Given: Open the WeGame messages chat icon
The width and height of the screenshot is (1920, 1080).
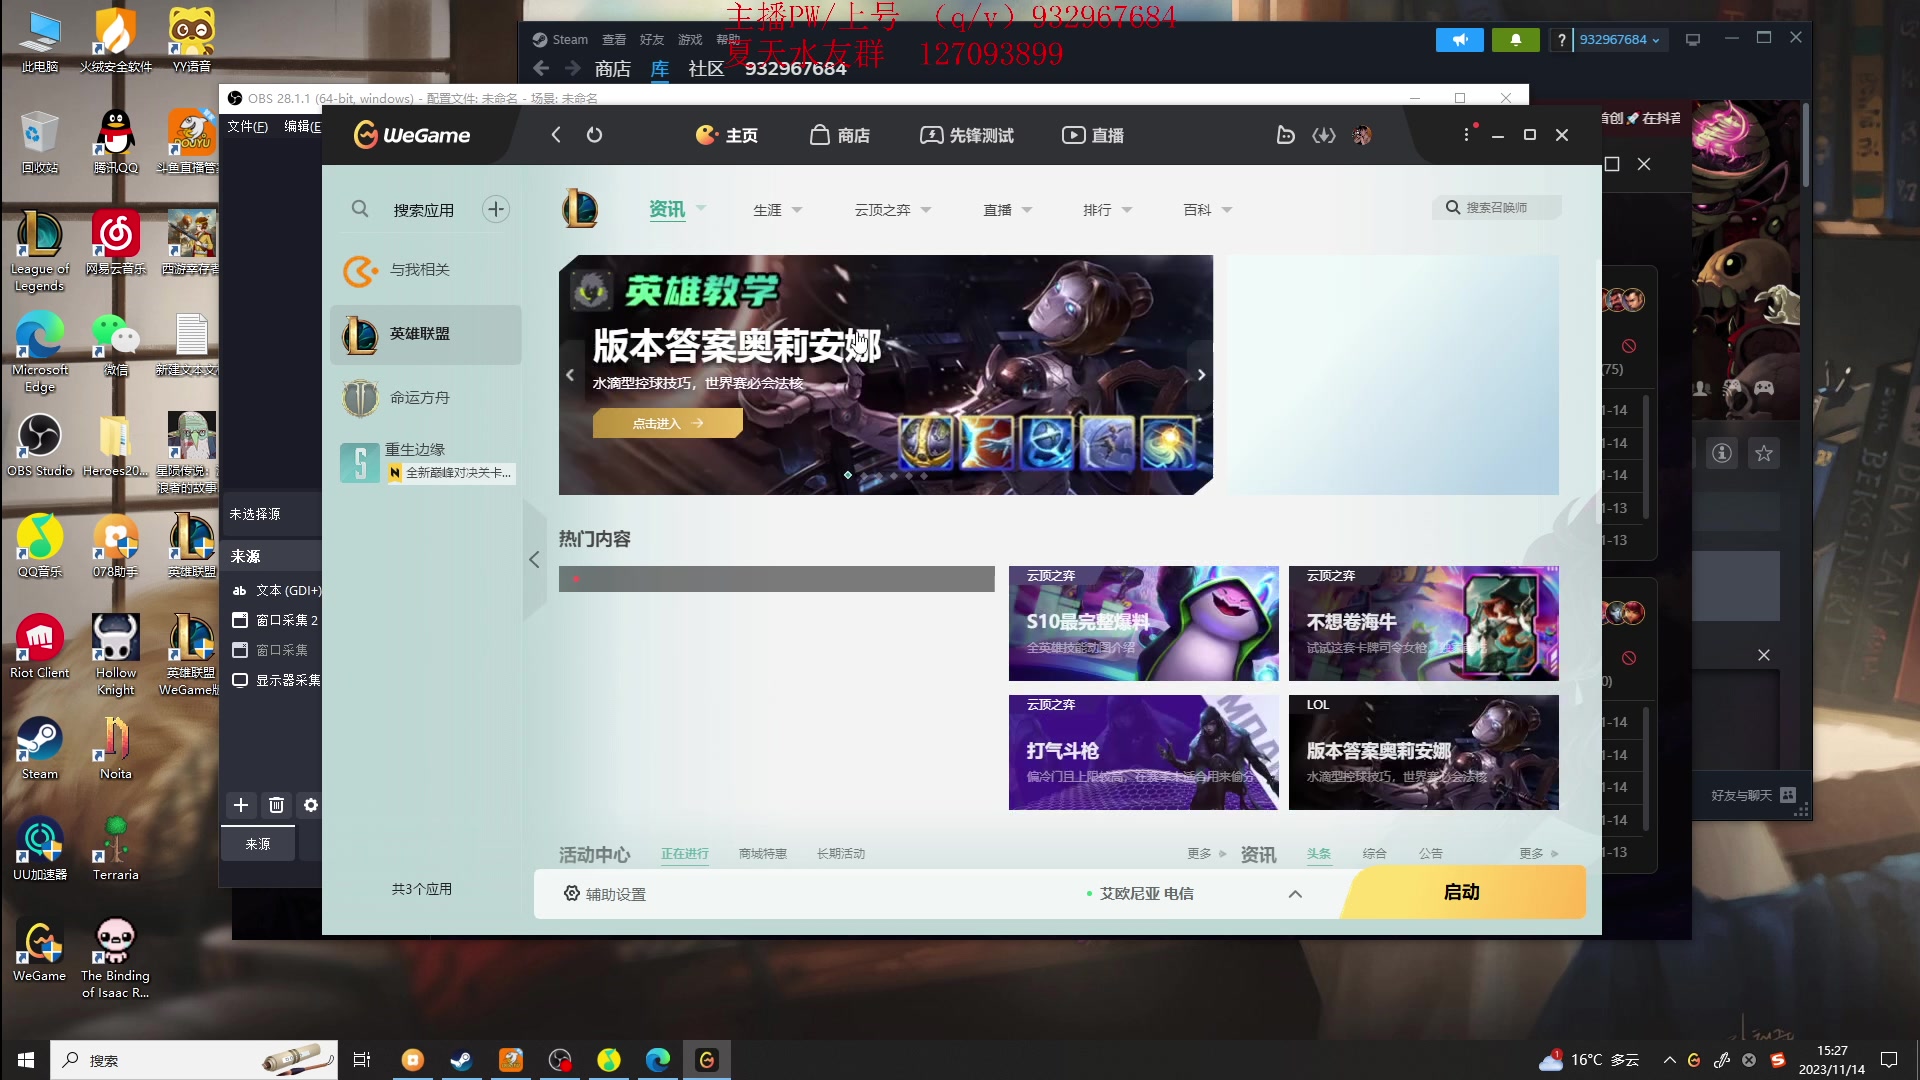Looking at the screenshot, I should pyautogui.click(x=1286, y=135).
